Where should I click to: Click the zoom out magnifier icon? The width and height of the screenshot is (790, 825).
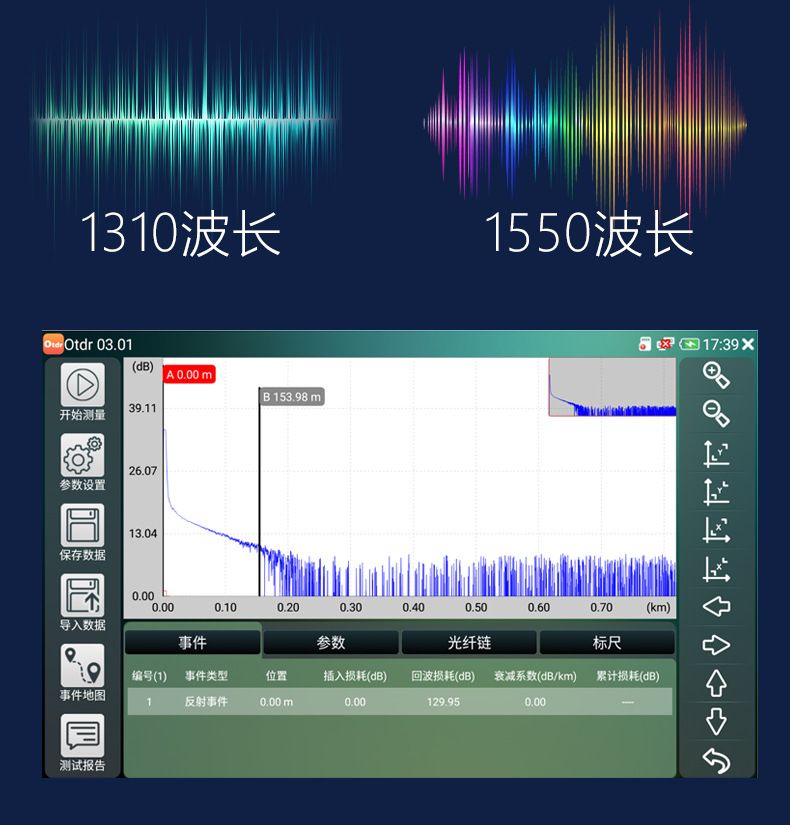click(716, 413)
